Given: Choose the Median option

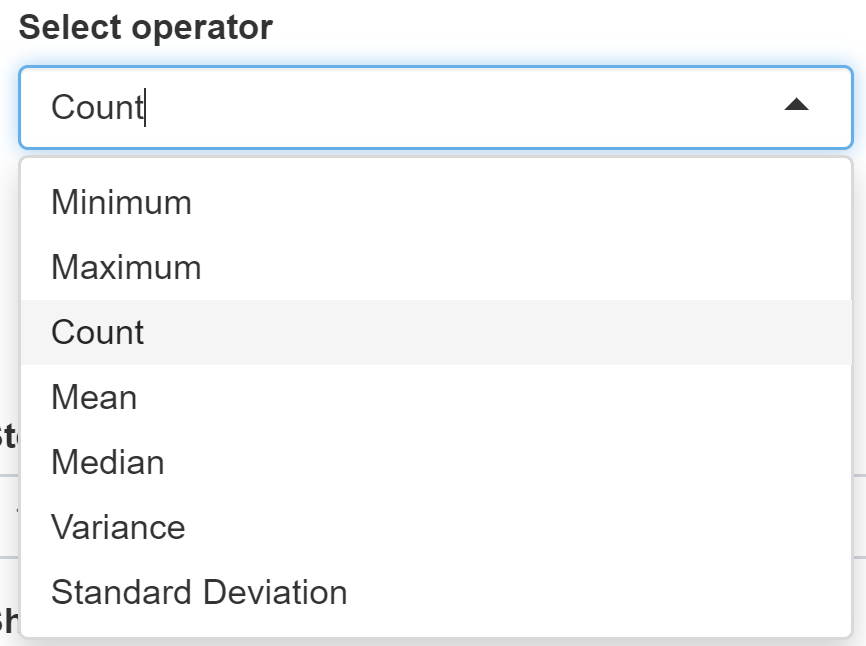Looking at the screenshot, I should pos(108,463).
